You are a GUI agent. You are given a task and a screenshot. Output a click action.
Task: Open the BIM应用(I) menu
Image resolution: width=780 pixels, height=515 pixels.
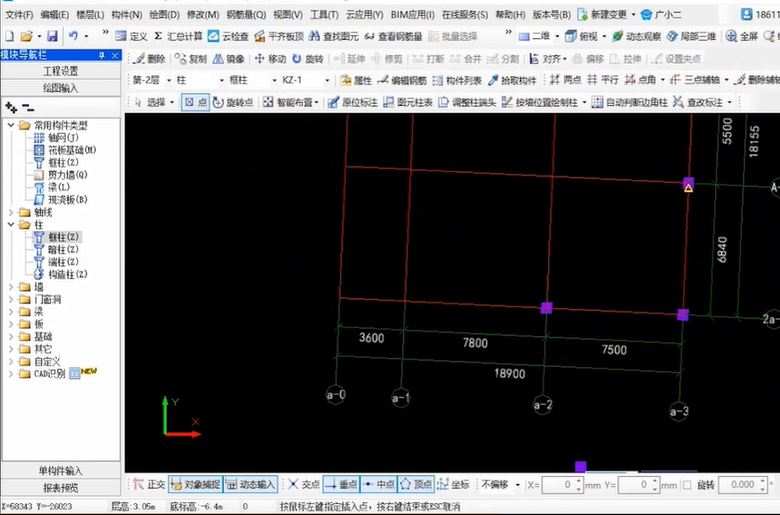pos(412,15)
